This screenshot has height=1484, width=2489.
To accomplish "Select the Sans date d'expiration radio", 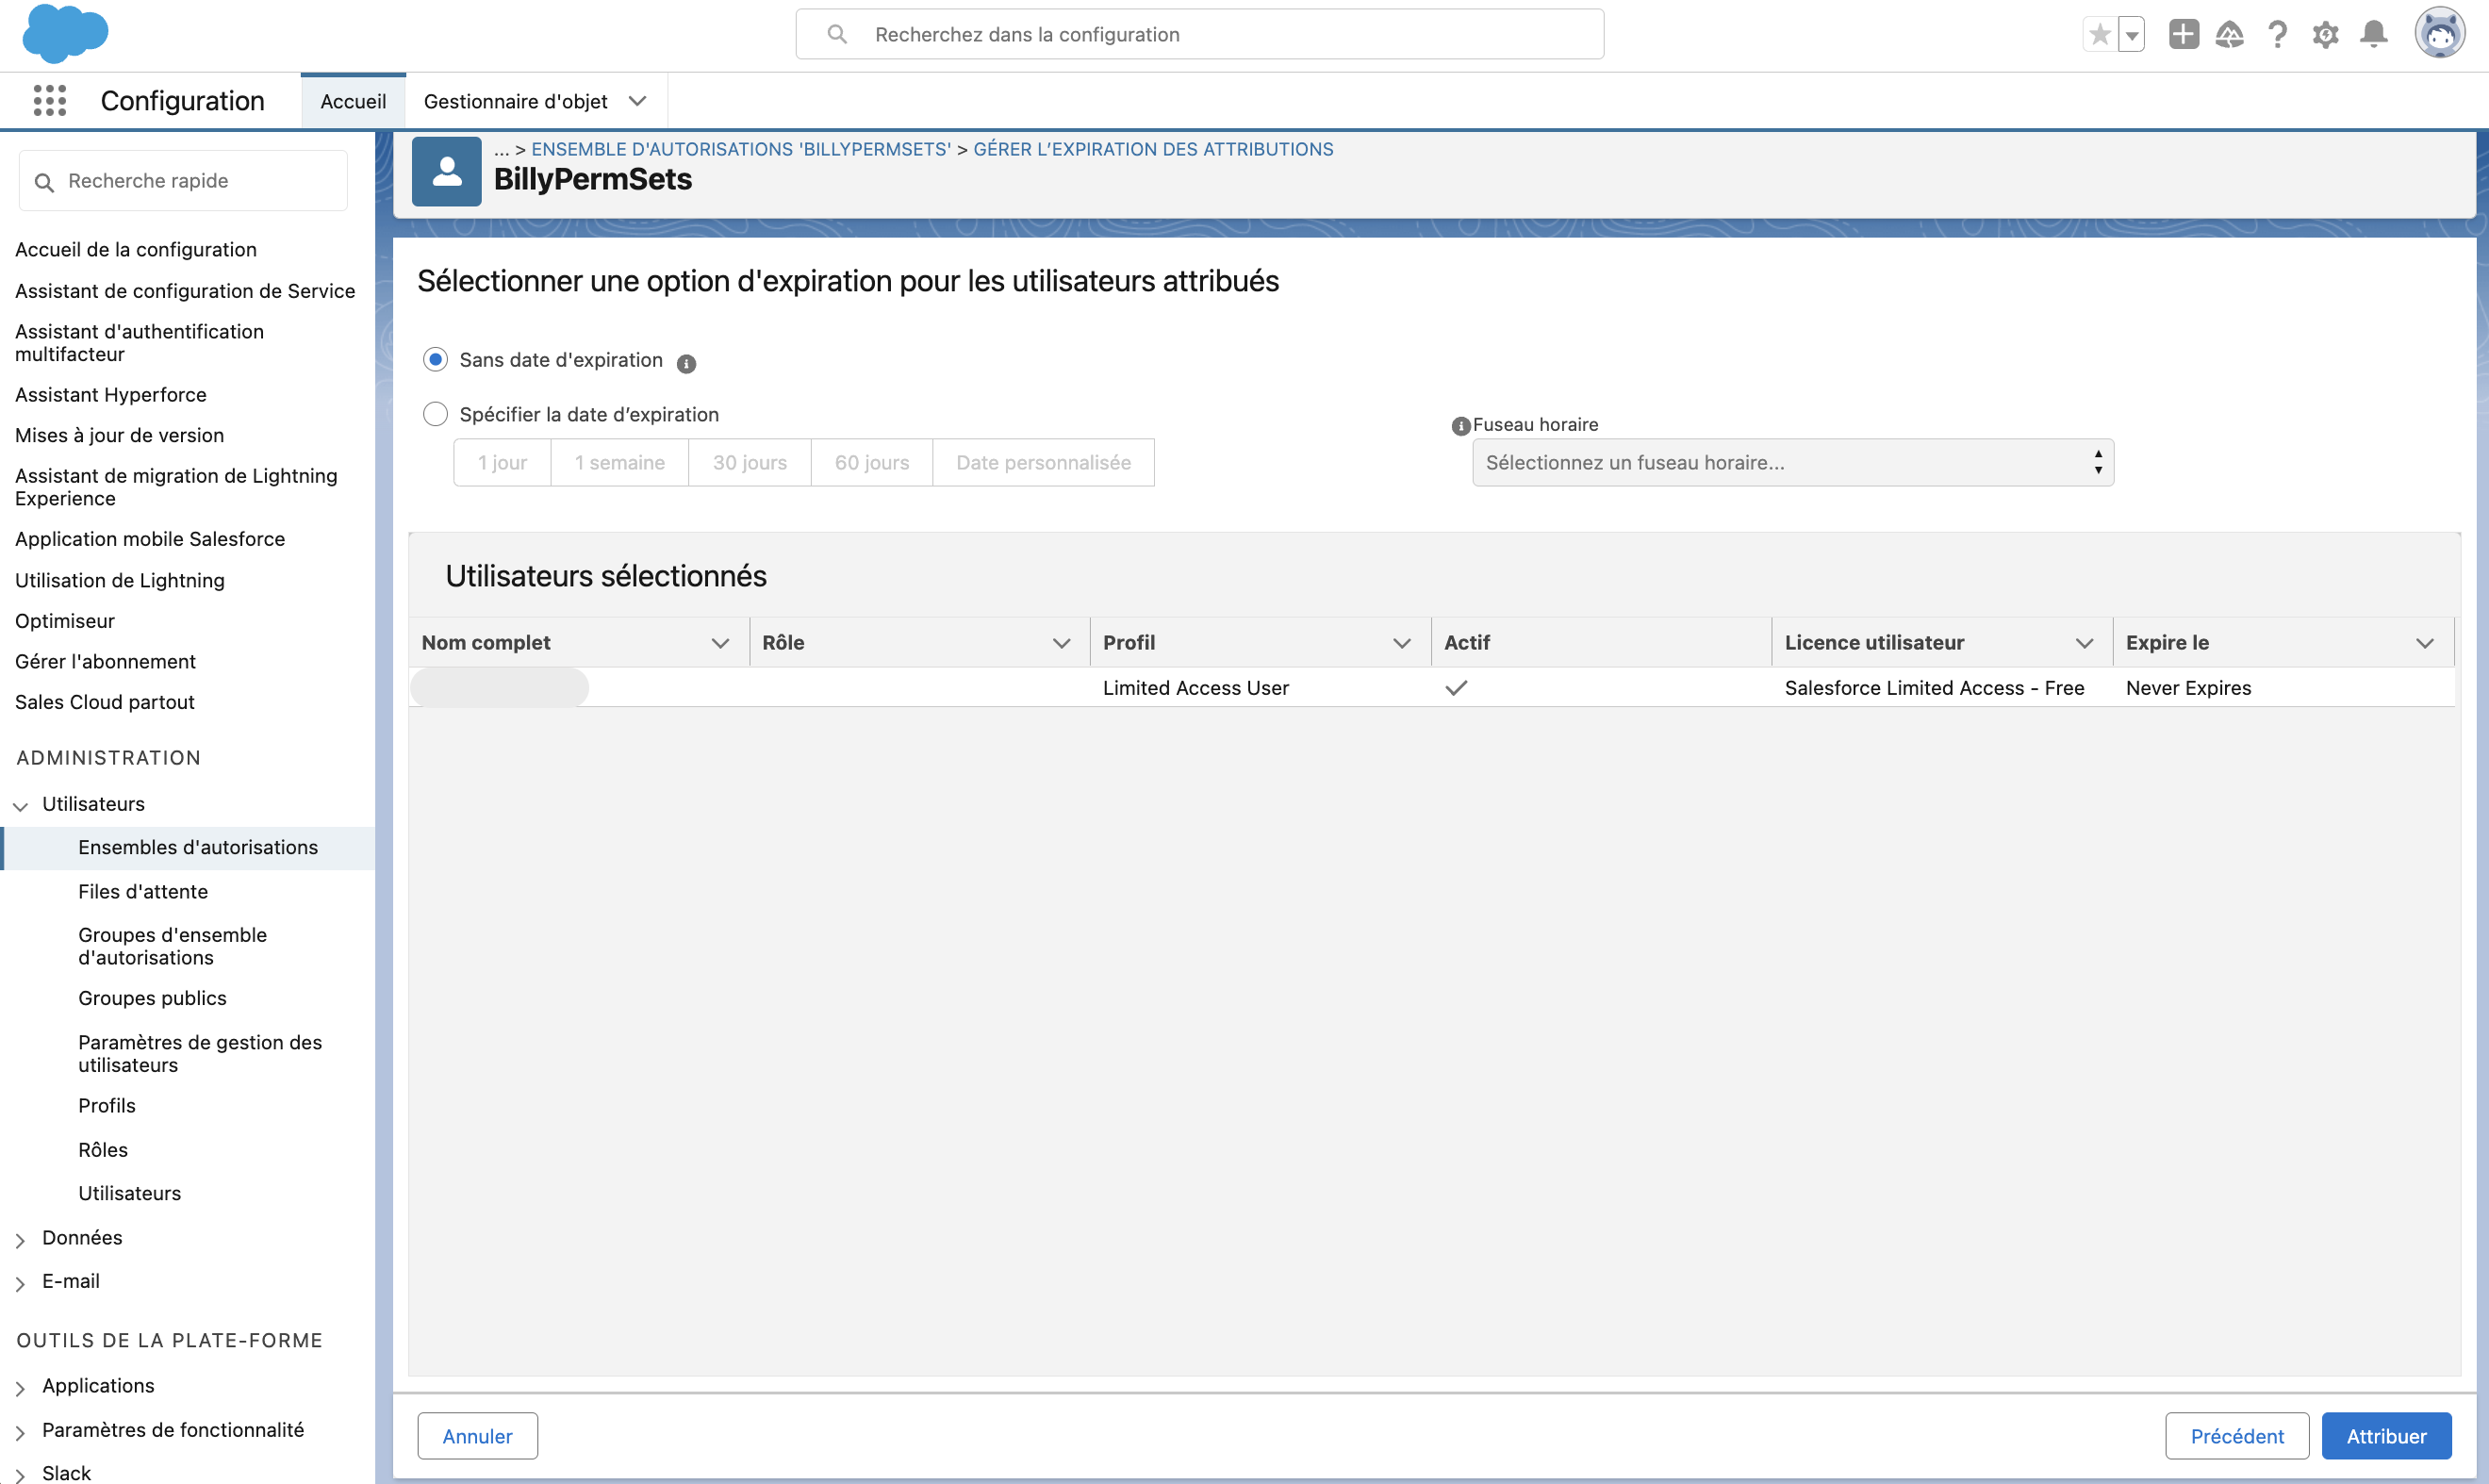I will click(x=435, y=359).
